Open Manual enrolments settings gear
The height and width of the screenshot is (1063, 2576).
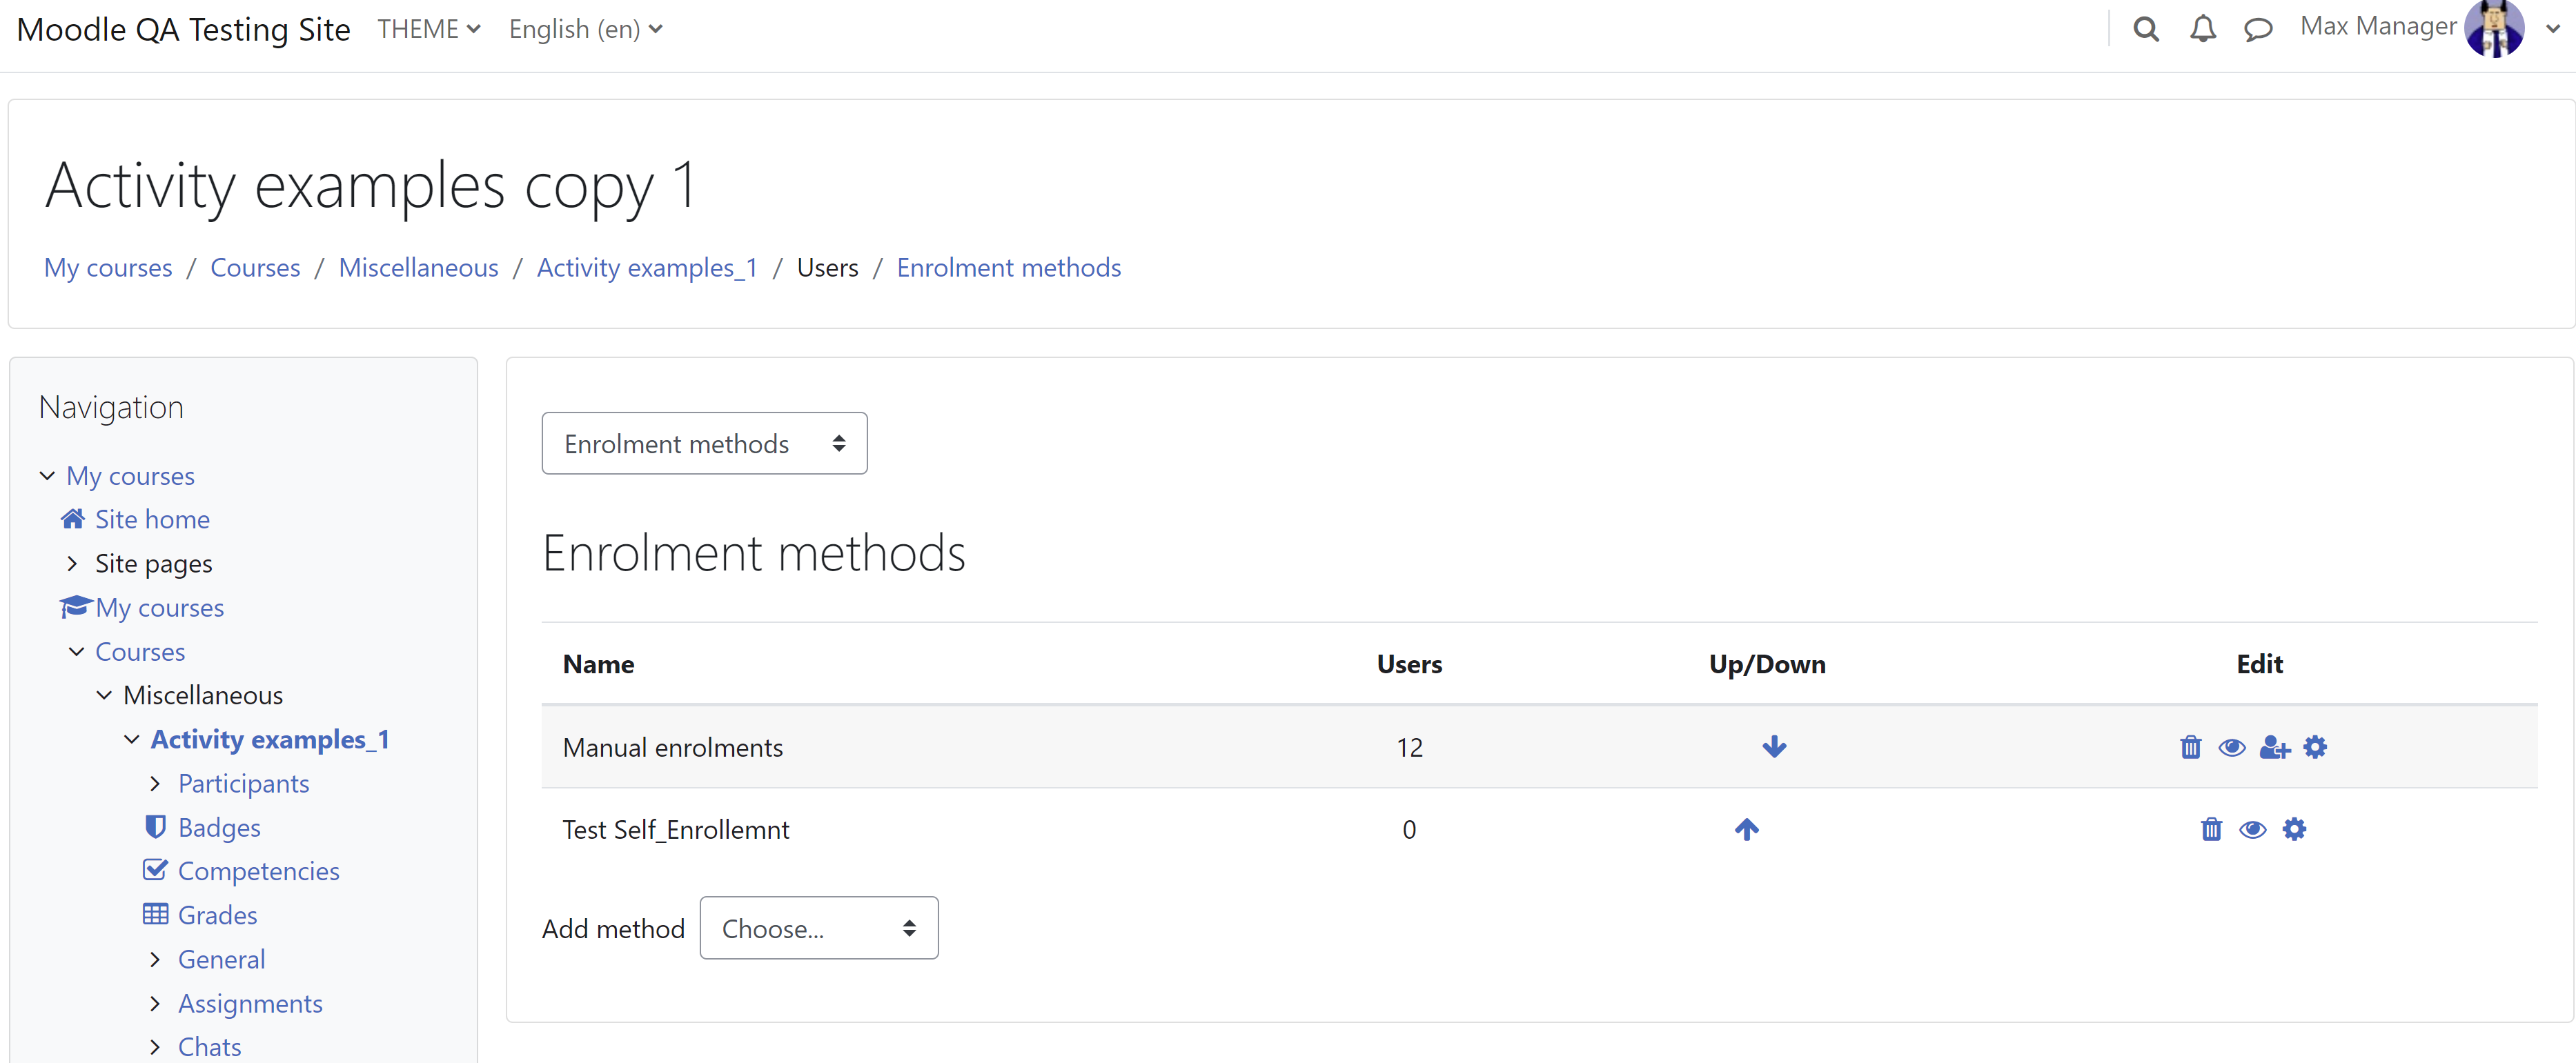click(x=2315, y=747)
